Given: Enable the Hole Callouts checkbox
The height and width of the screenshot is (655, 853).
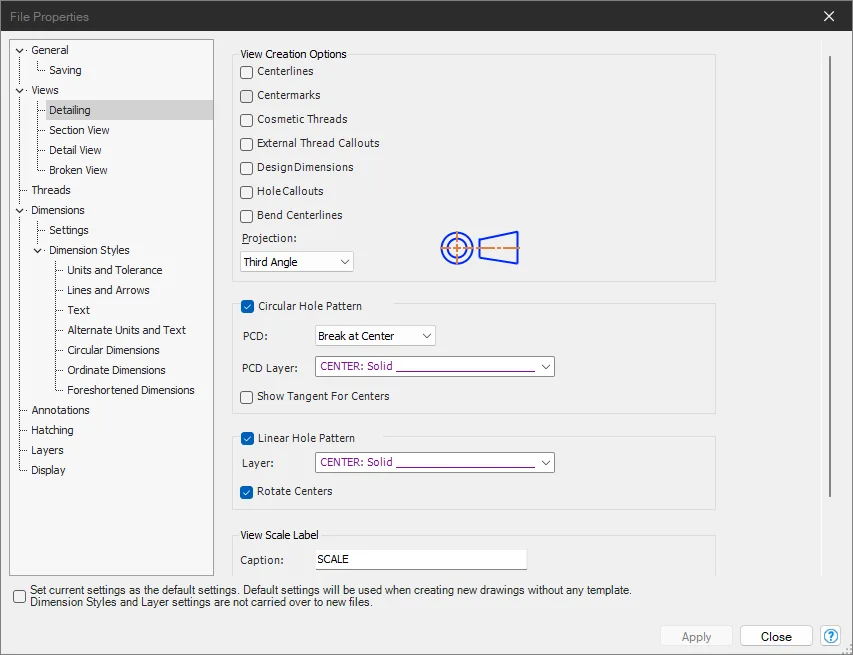Looking at the screenshot, I should point(246,192).
